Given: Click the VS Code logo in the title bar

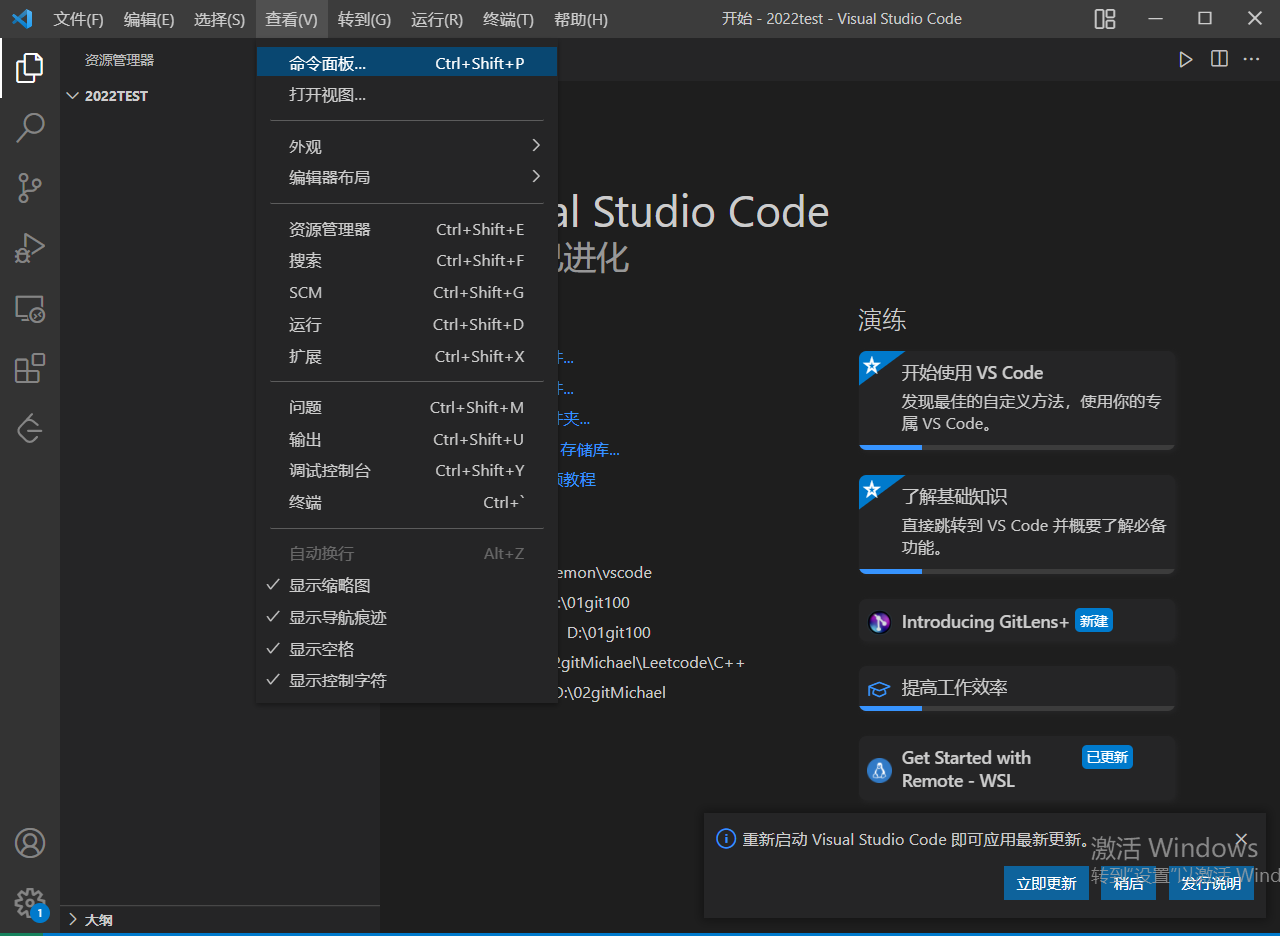Looking at the screenshot, I should coord(21,19).
